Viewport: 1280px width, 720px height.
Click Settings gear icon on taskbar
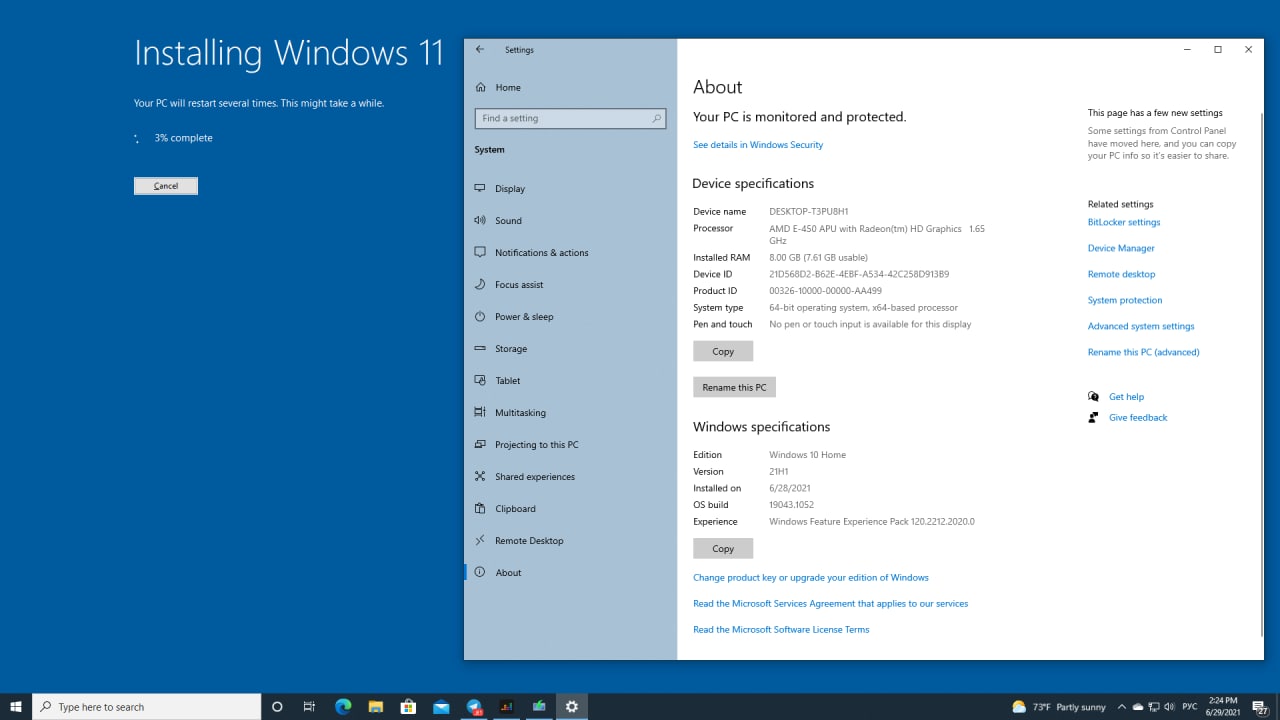click(x=572, y=706)
